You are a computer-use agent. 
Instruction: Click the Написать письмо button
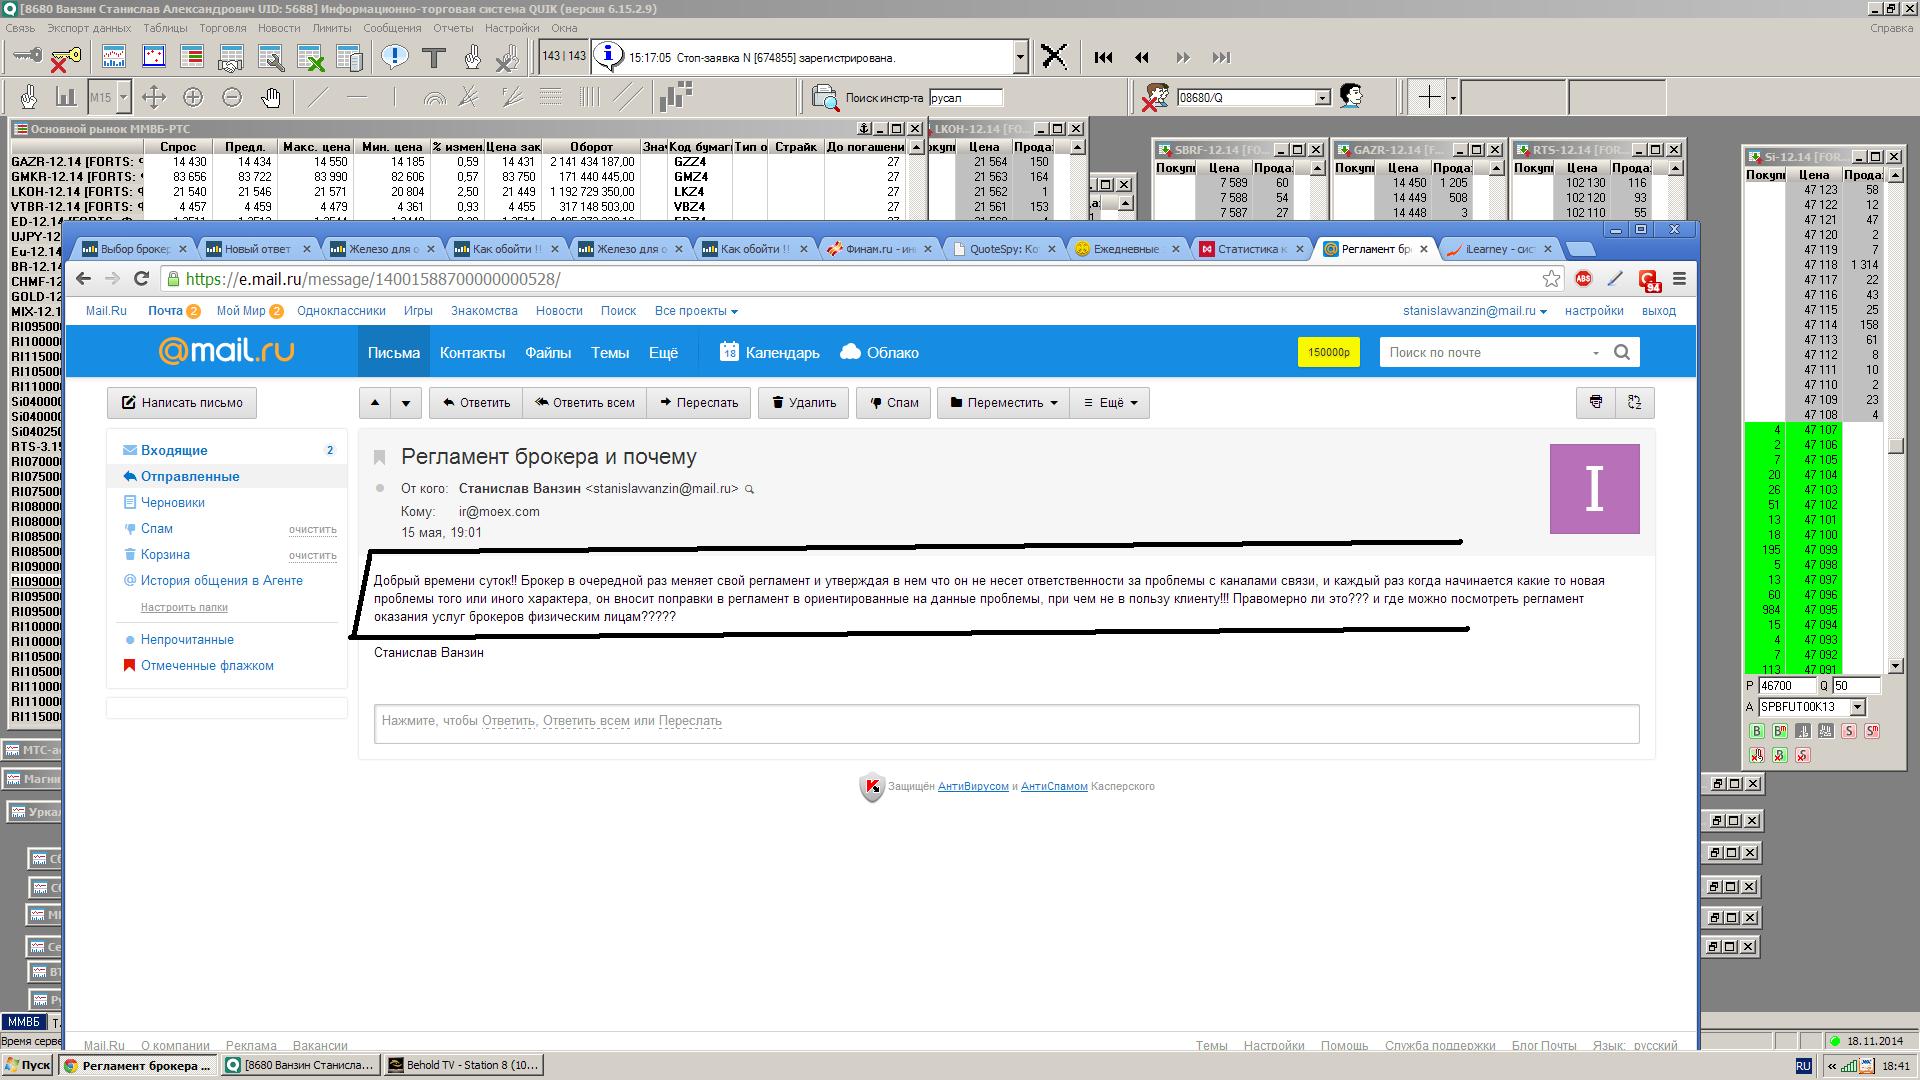pos(182,402)
